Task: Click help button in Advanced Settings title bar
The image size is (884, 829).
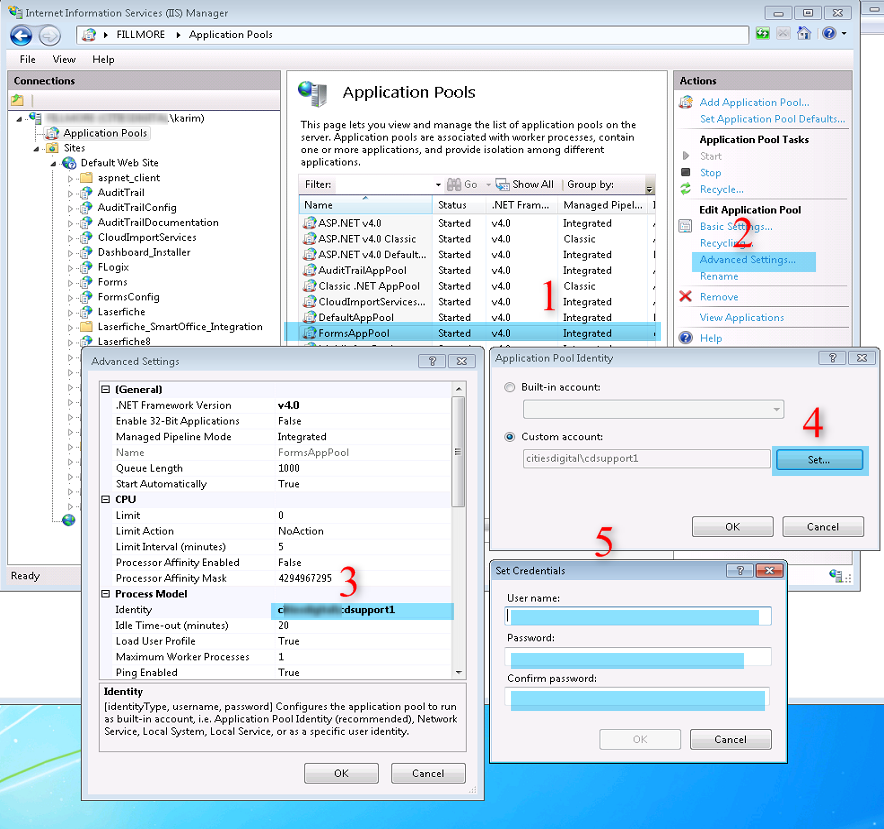Action: (432, 361)
